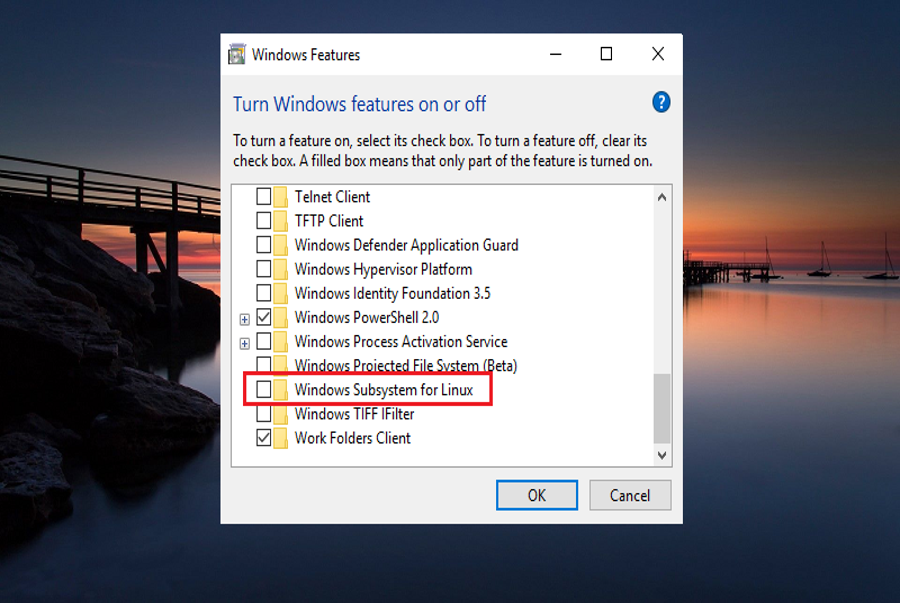Select the TFTP Client label
Image resolution: width=900 pixels, height=603 pixels.
click(x=329, y=221)
